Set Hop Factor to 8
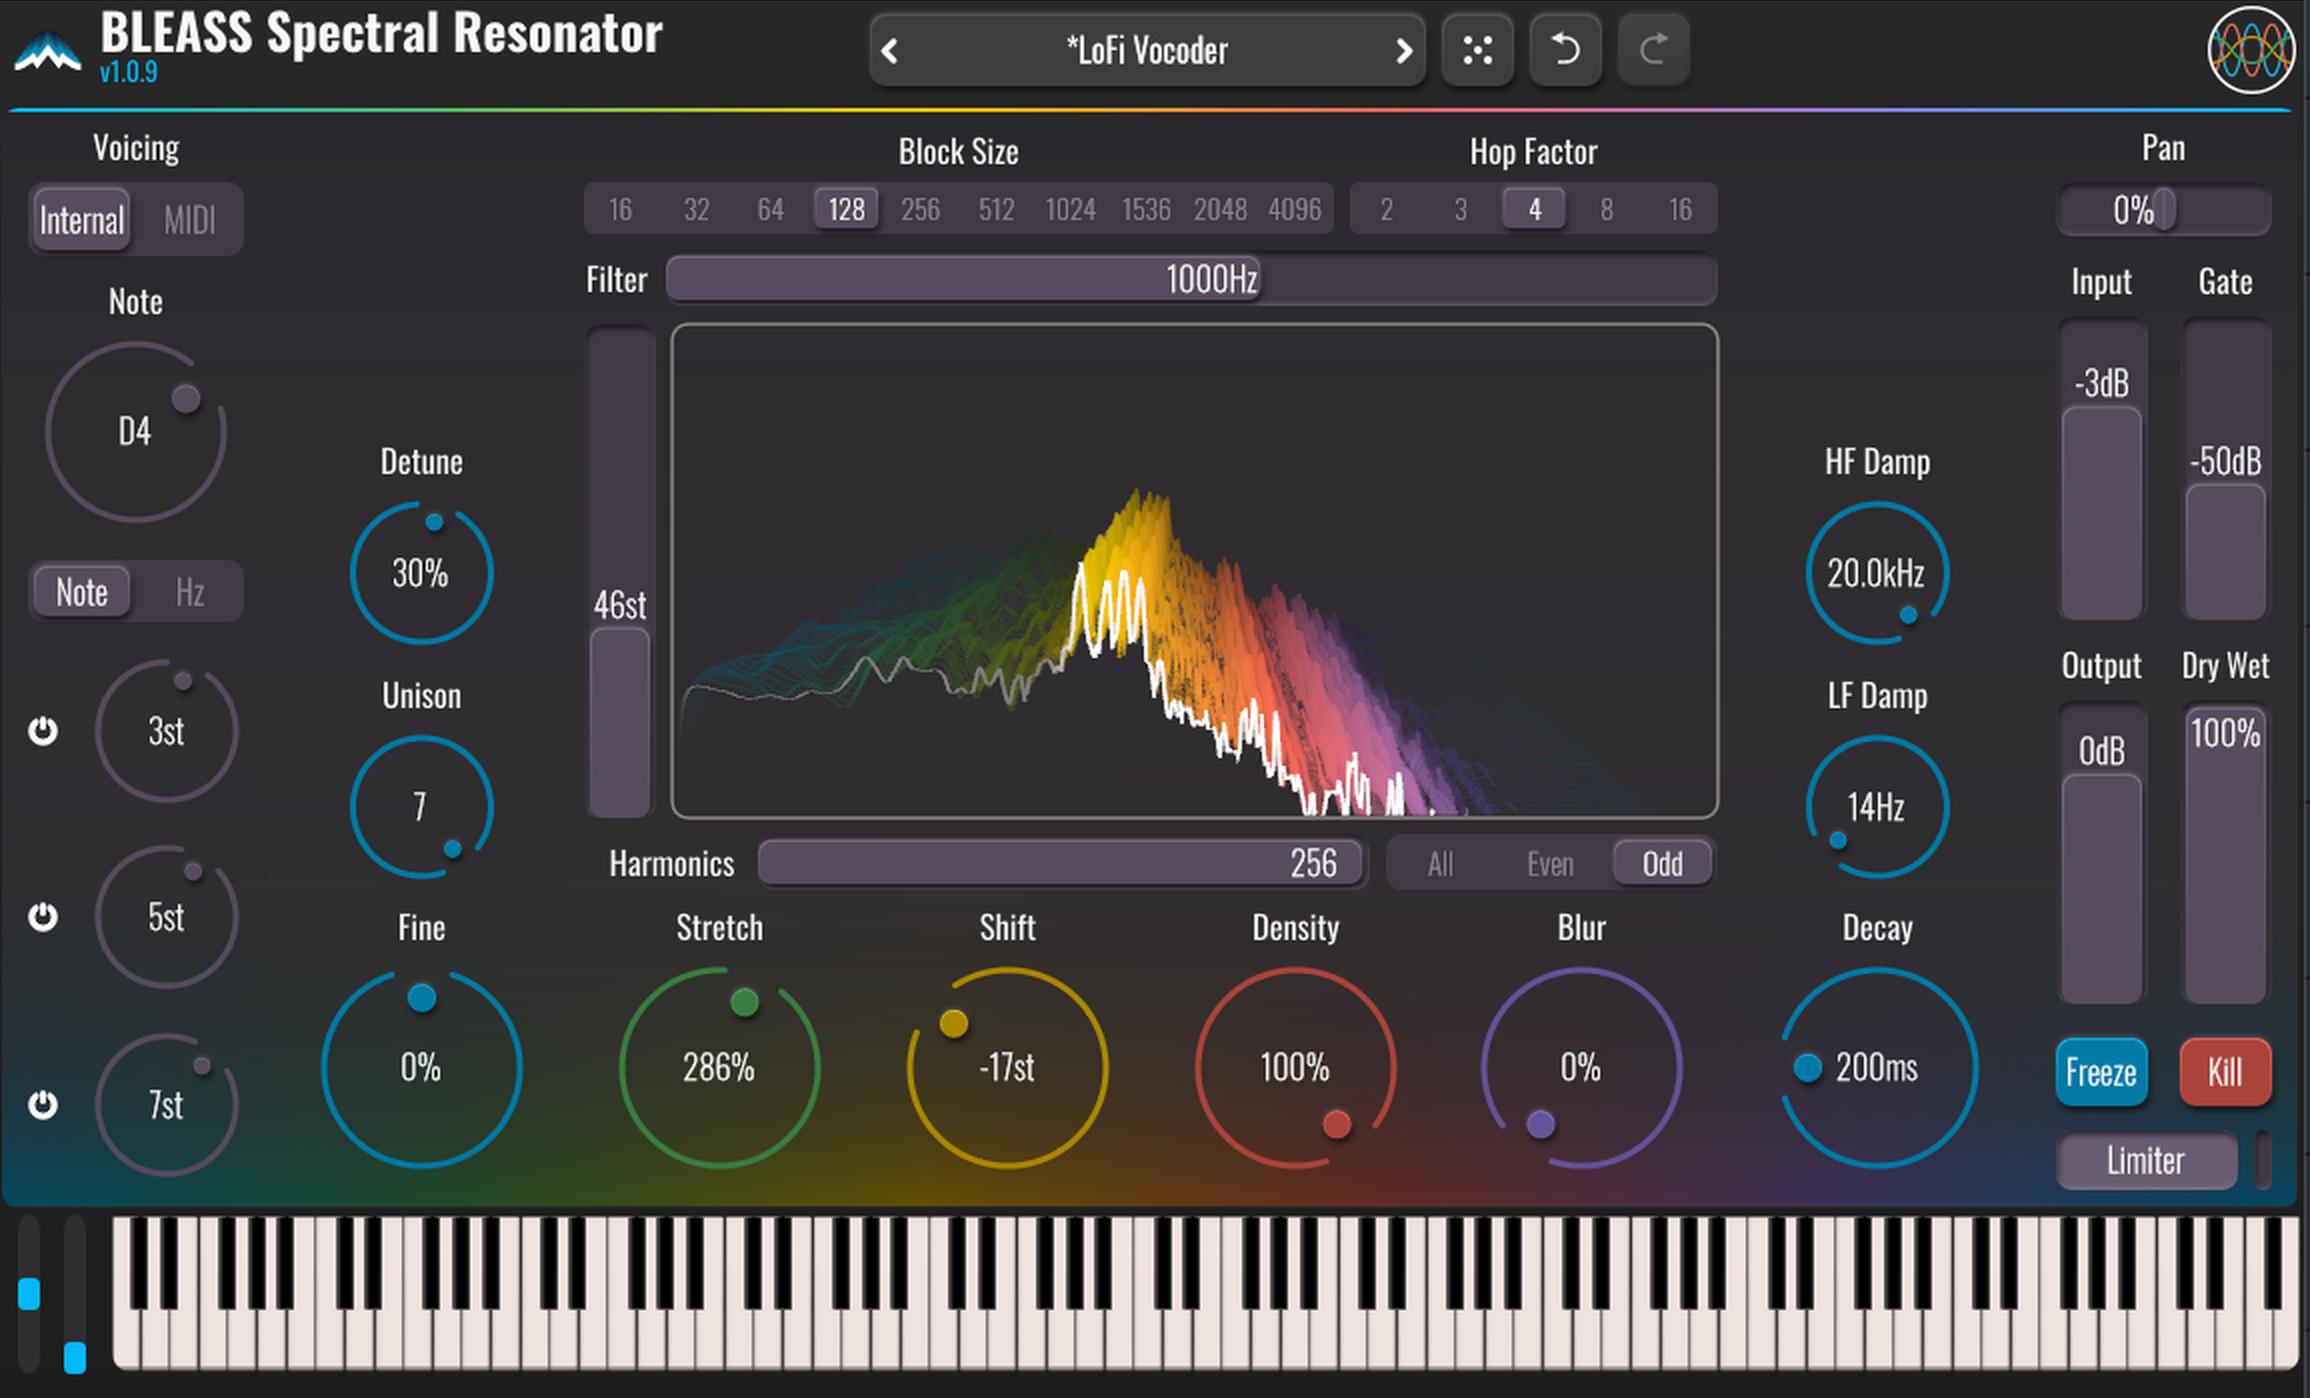Screen dimensions: 2310x1398 [x=1607, y=209]
